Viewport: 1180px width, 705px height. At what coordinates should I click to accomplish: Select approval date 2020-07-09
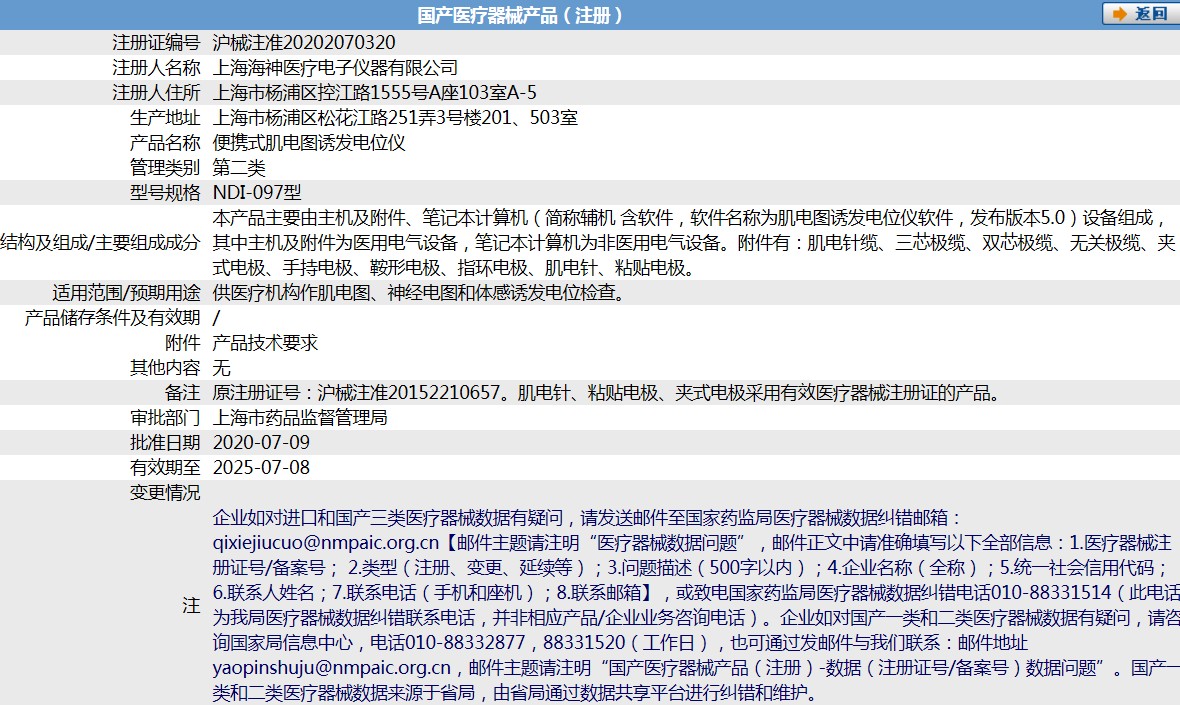[261, 442]
